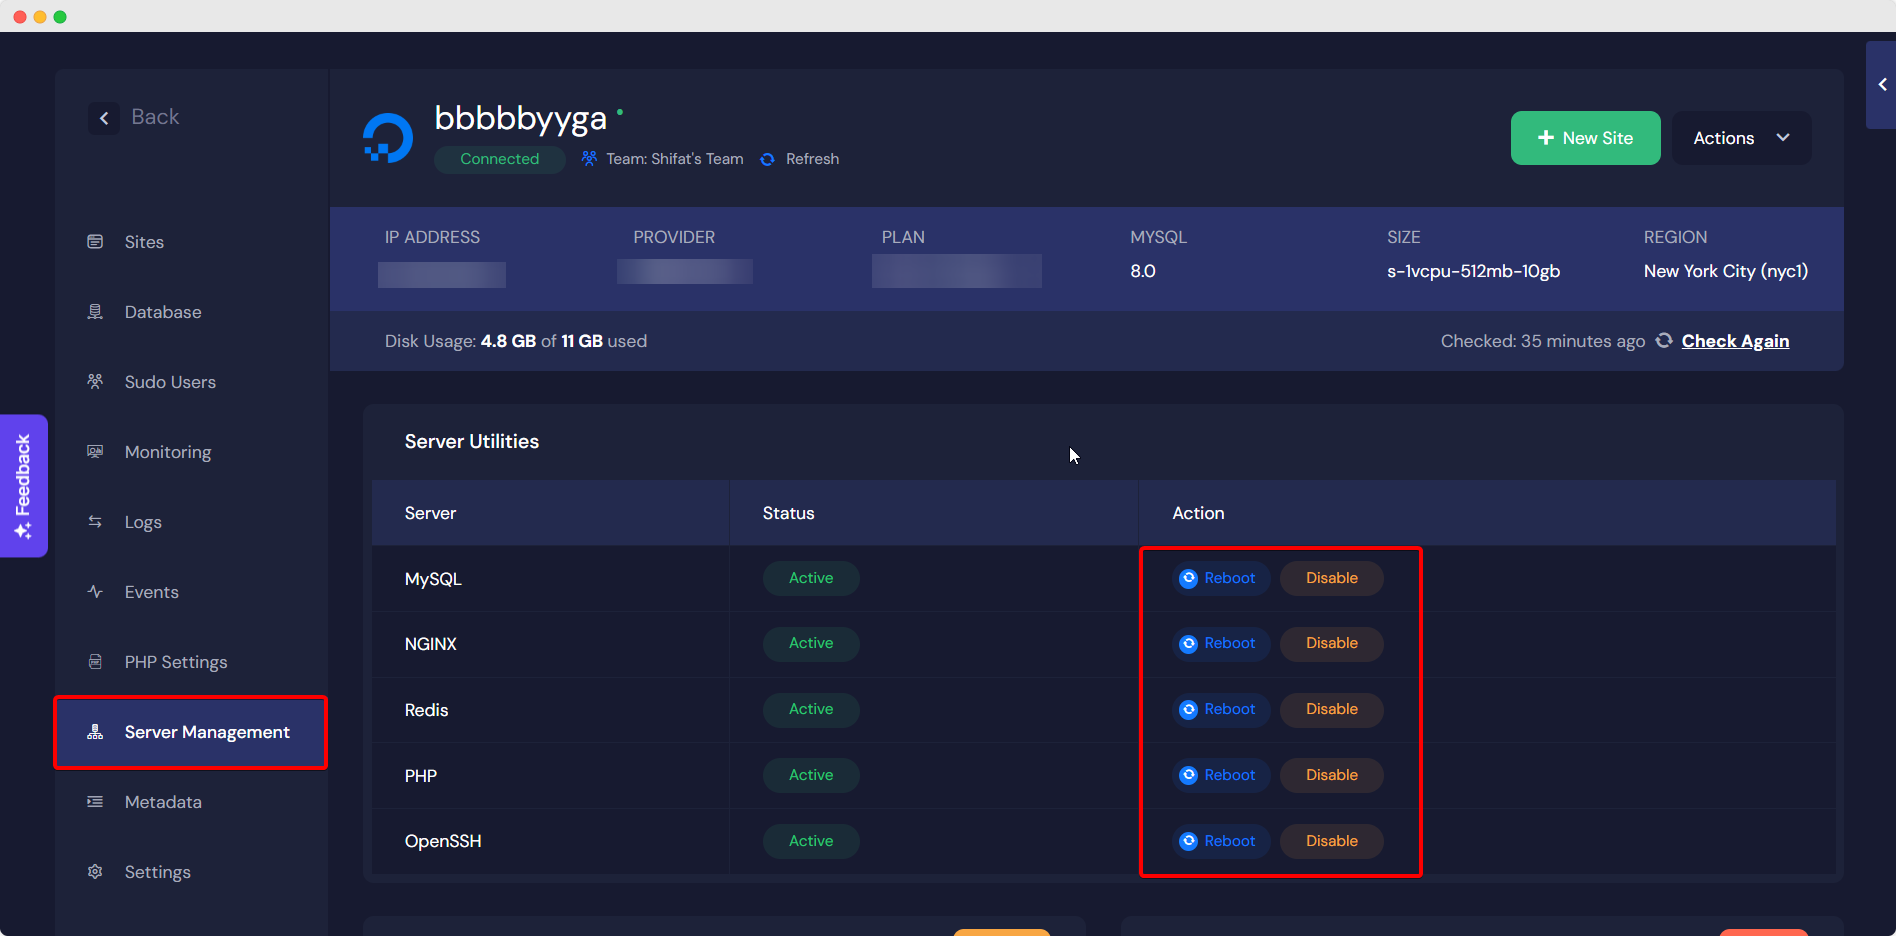Disable the NGINX service
Screen dimensions: 1896x936
(x=1331, y=643)
